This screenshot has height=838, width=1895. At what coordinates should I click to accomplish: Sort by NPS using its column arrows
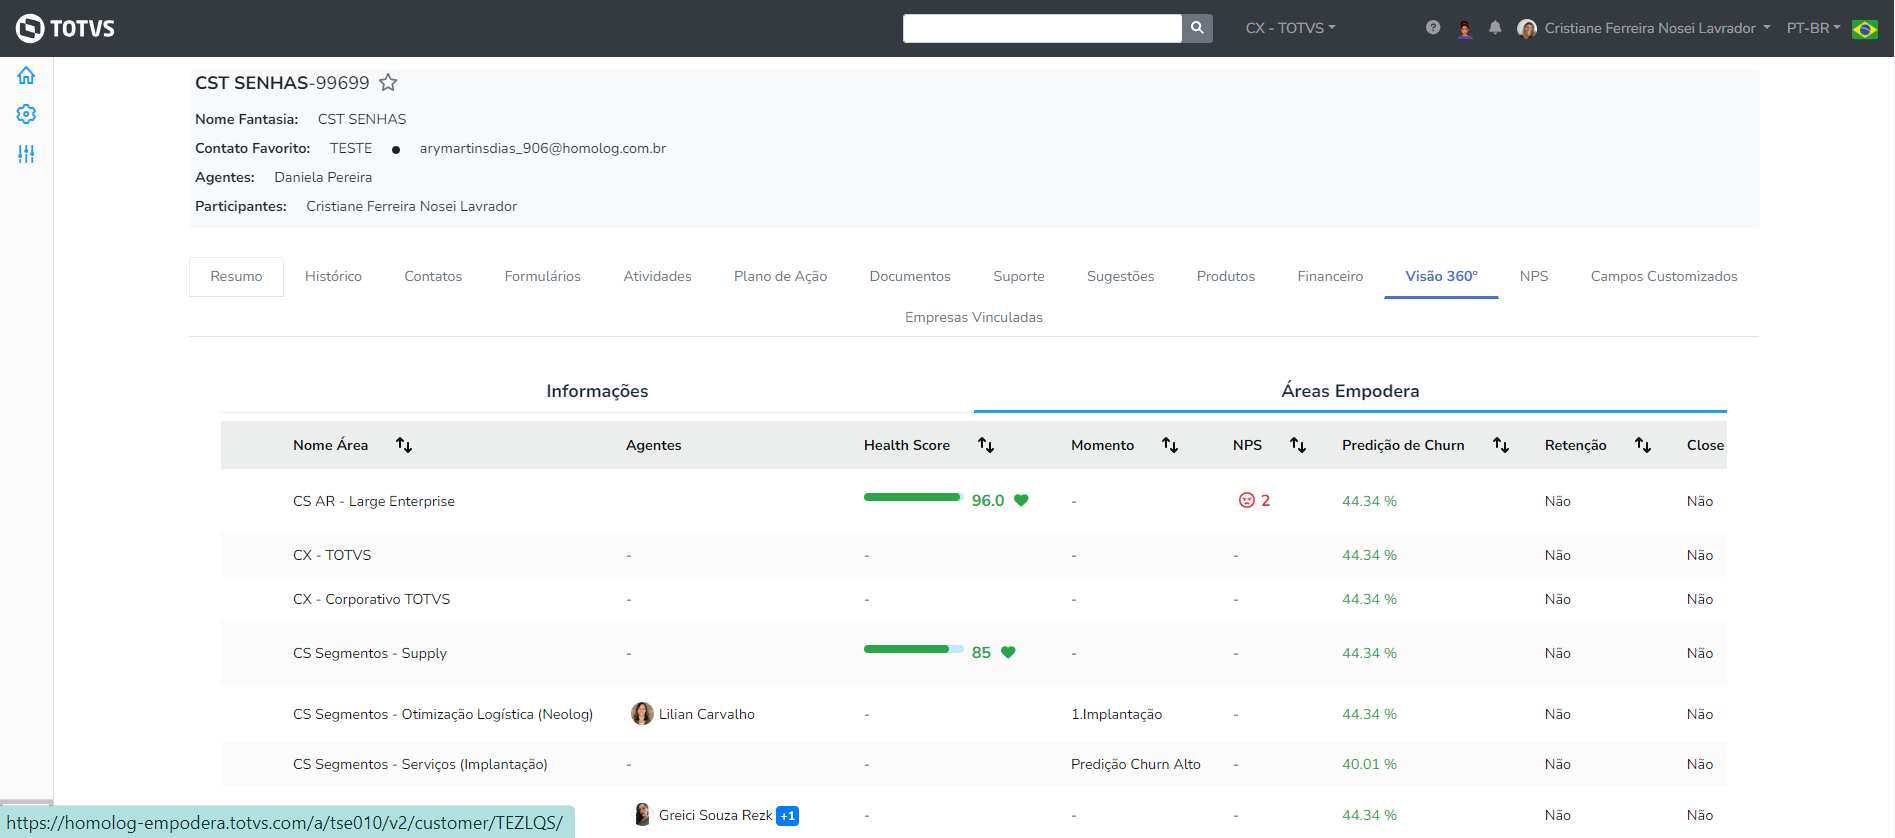pyautogui.click(x=1298, y=445)
